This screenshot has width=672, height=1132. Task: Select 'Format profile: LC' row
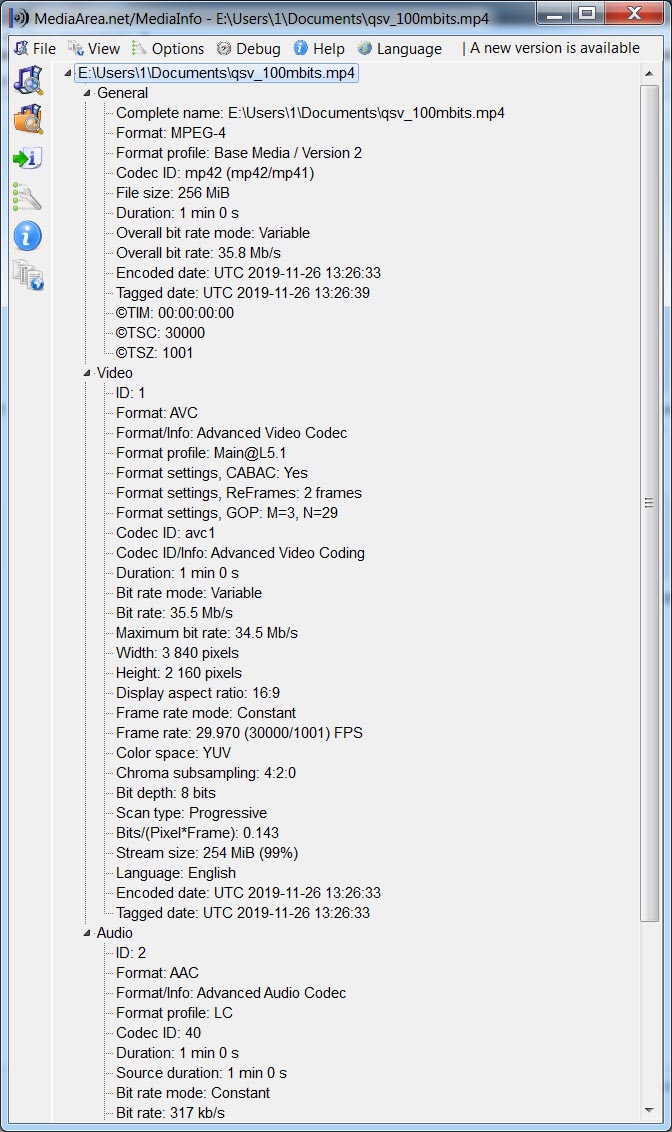[175, 1013]
